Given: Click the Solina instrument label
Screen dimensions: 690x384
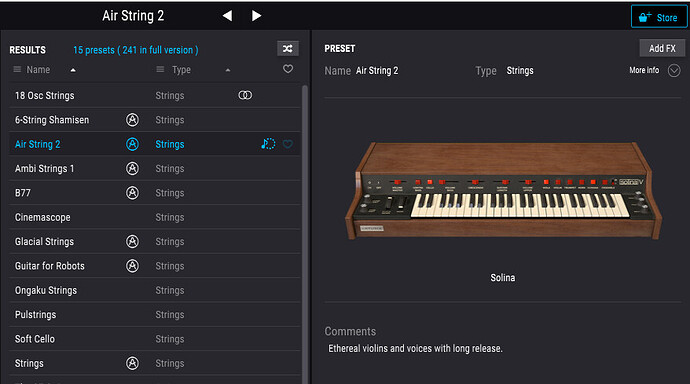Looking at the screenshot, I should pyautogui.click(x=503, y=278).
